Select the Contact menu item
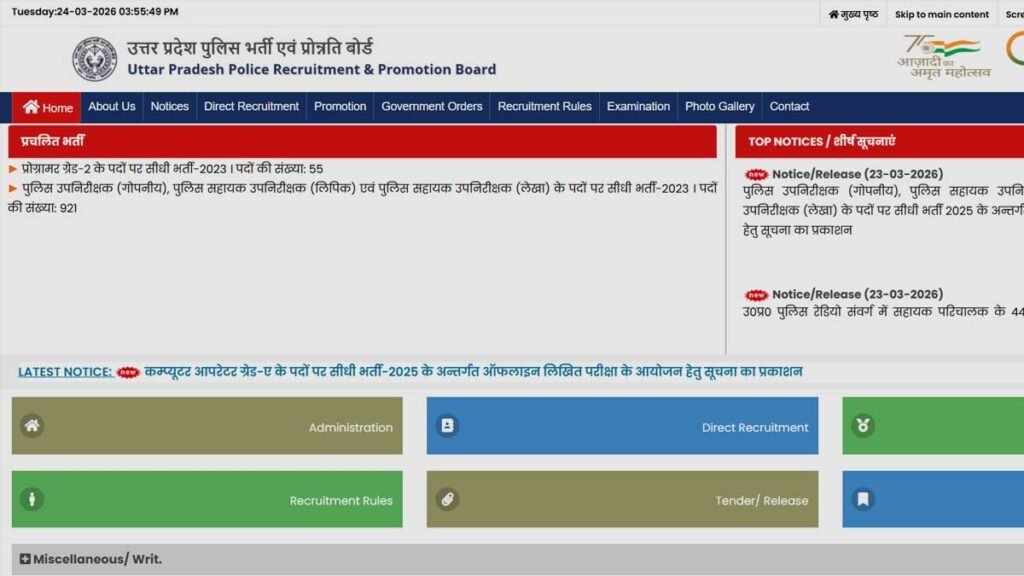 [790, 106]
